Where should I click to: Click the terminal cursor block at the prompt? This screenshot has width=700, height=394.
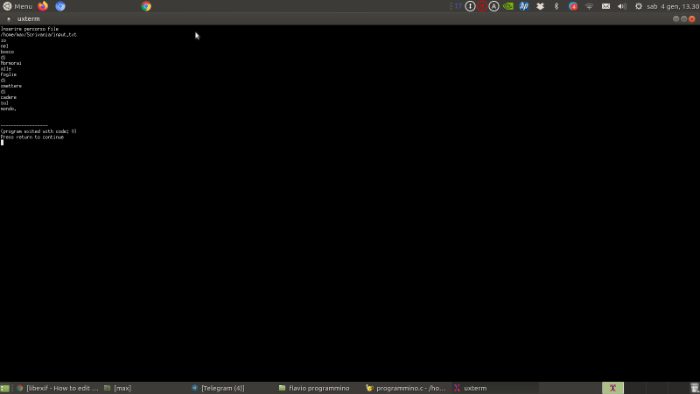2,142
